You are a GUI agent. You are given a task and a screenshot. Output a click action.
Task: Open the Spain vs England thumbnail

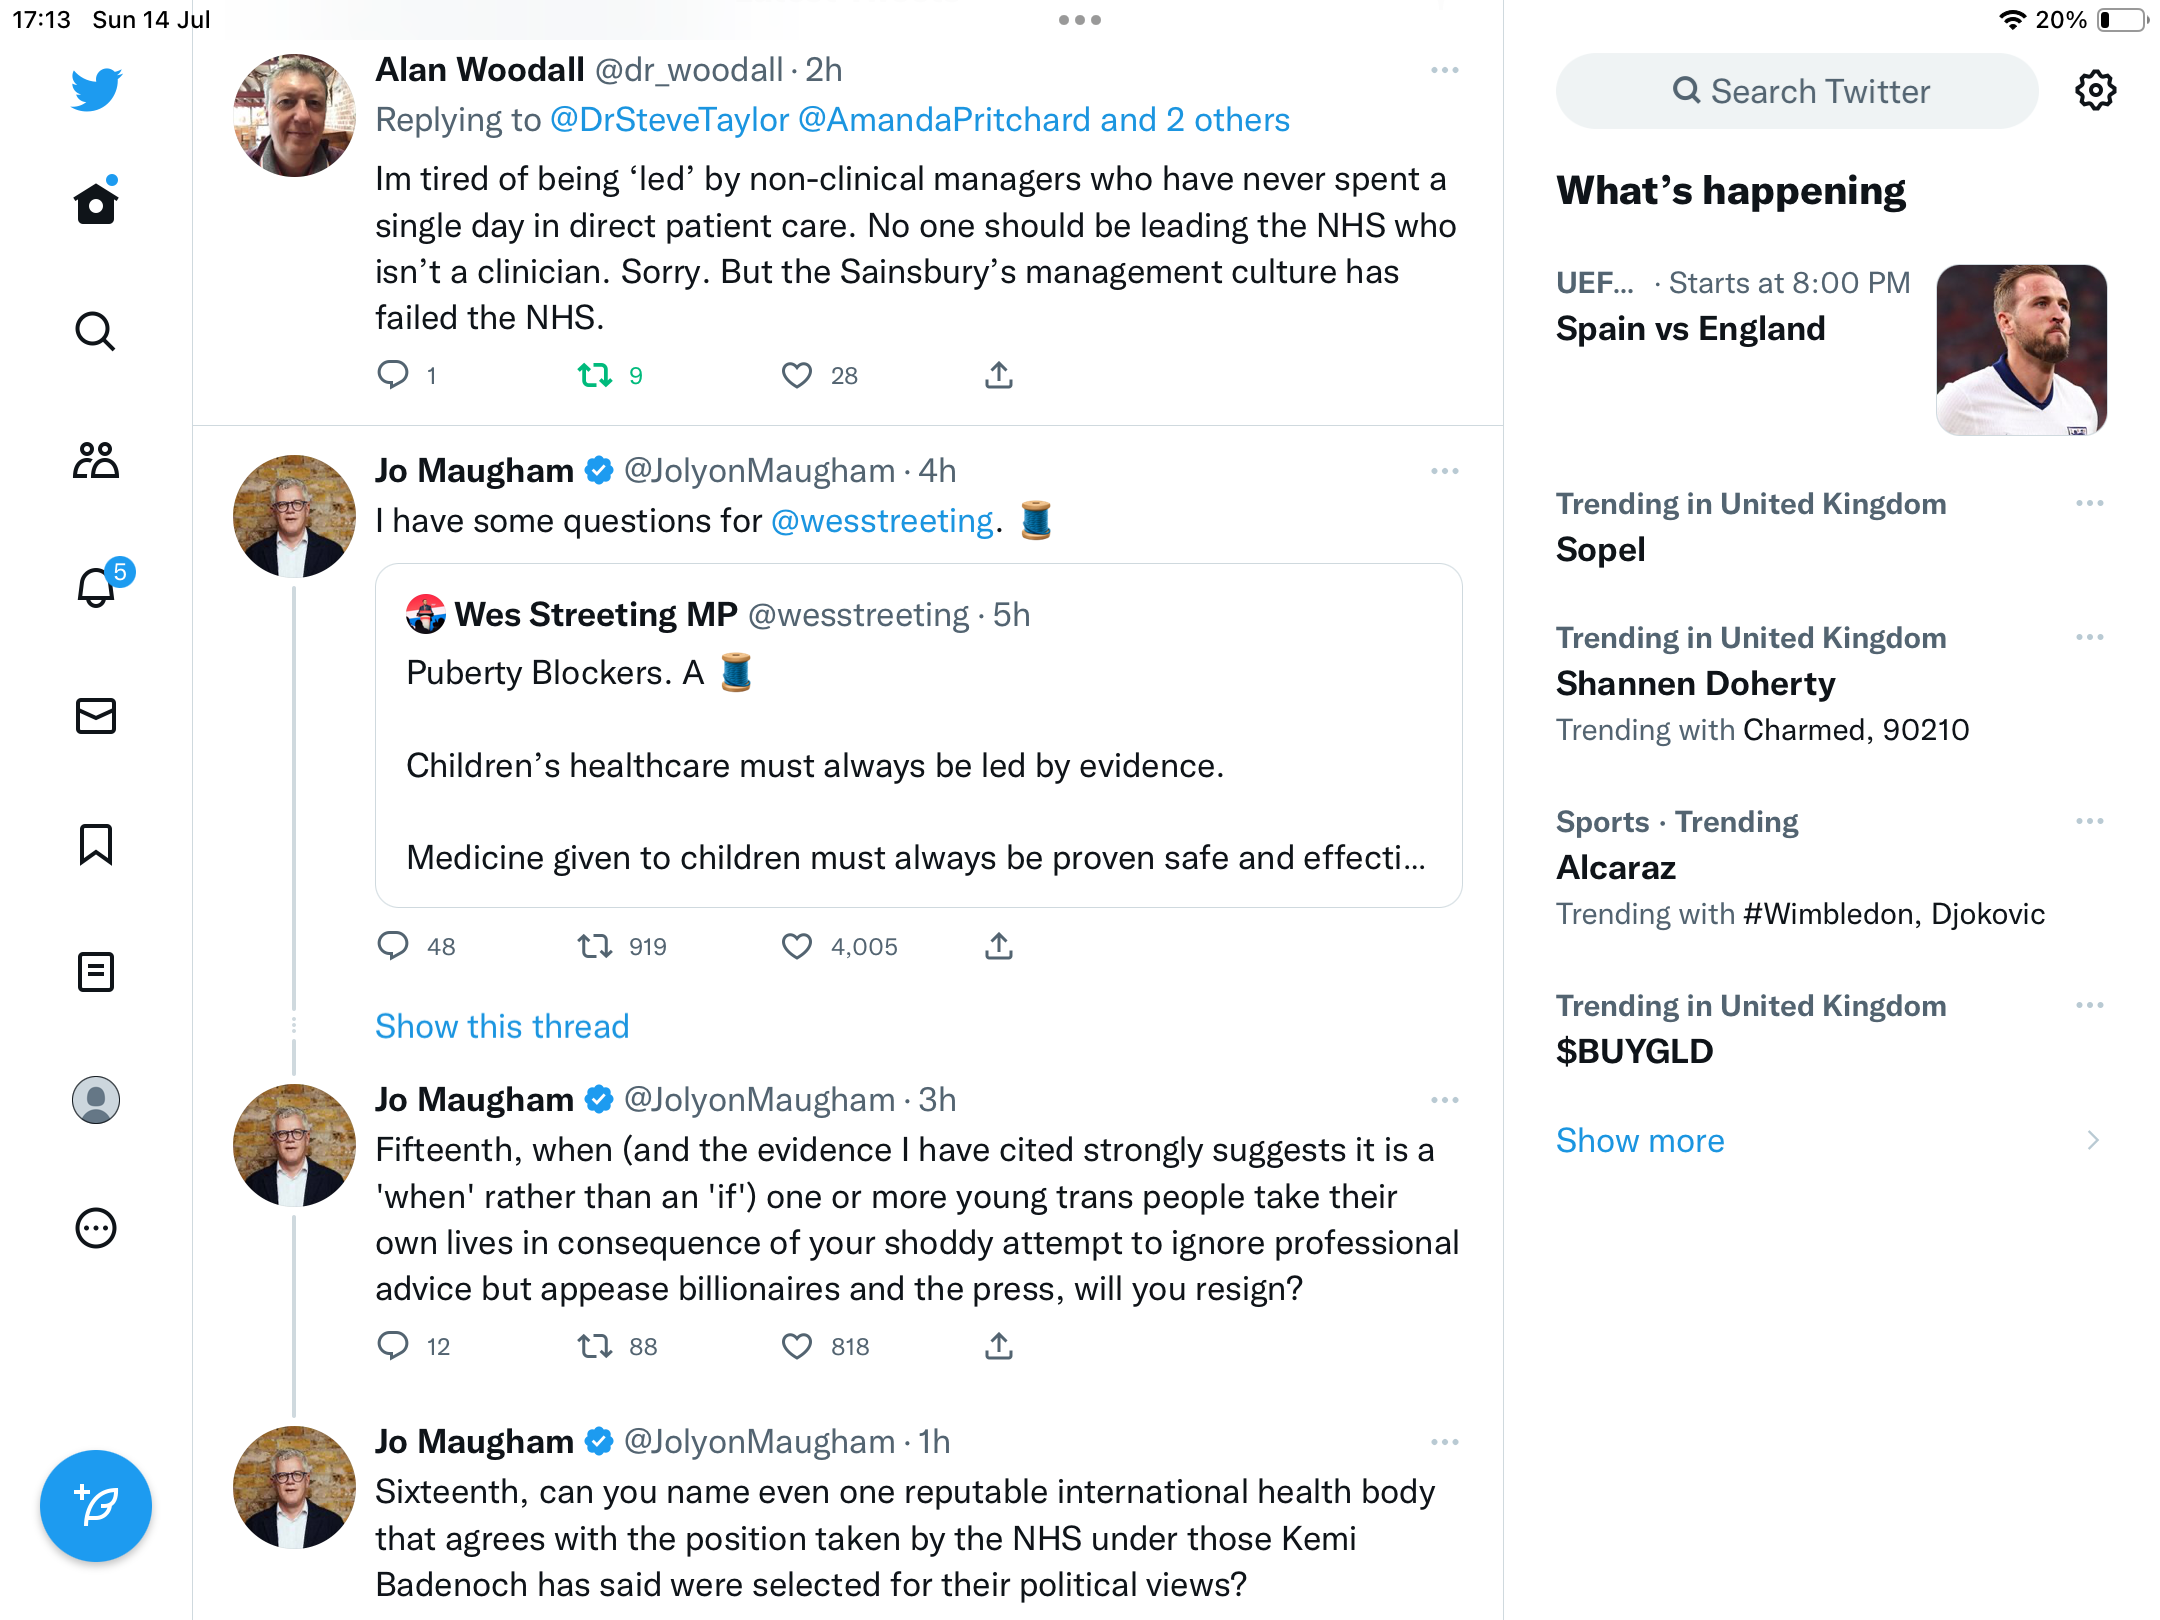pos(2021,350)
